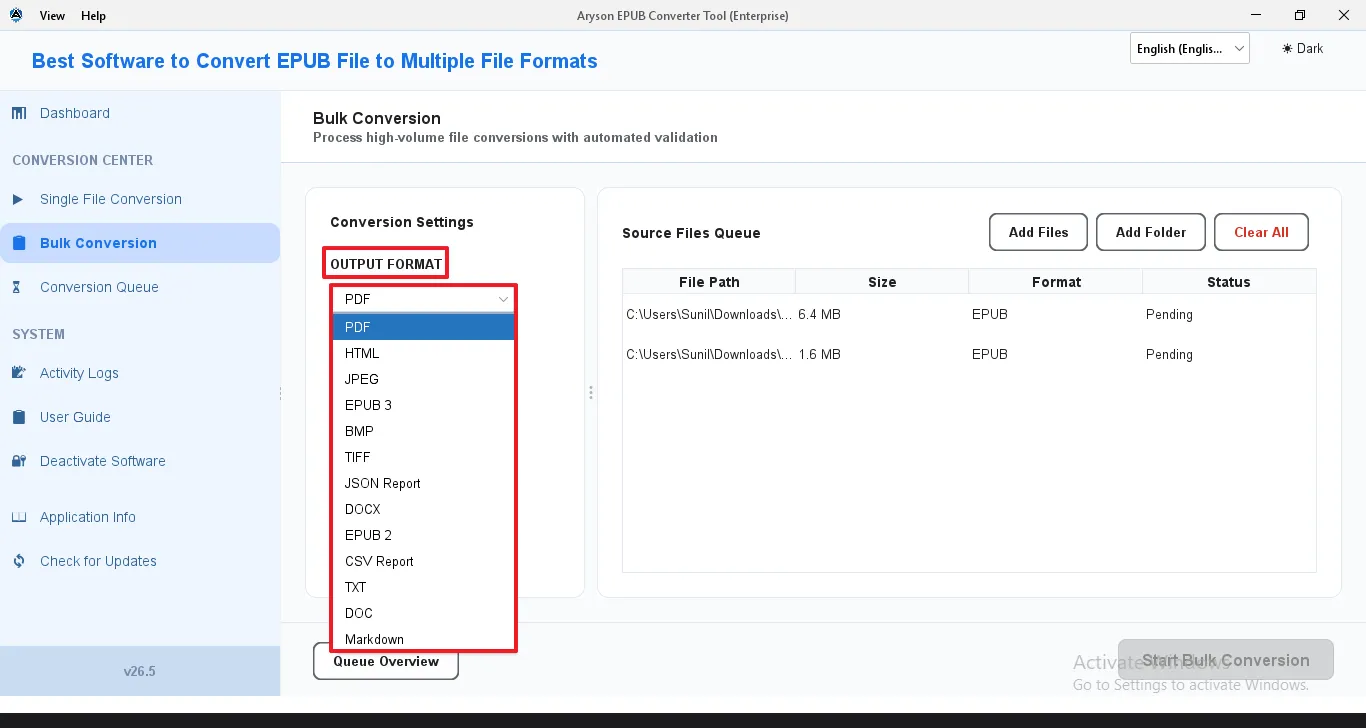The image size is (1366, 728).
Task: Select the file path in the 6.4 MB row
Action: (x=708, y=314)
